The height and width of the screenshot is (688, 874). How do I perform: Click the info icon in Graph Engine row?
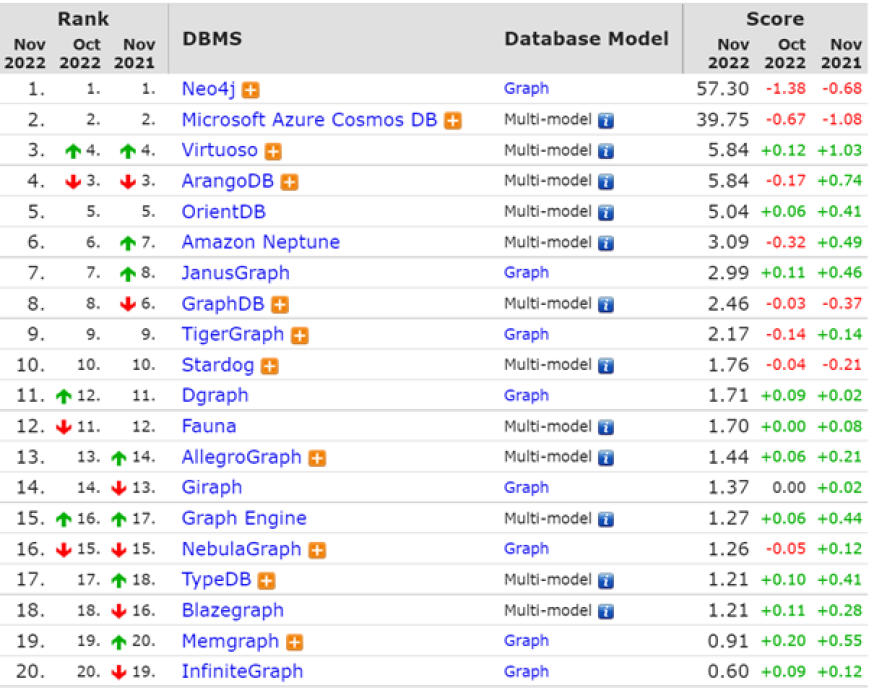pos(606,519)
